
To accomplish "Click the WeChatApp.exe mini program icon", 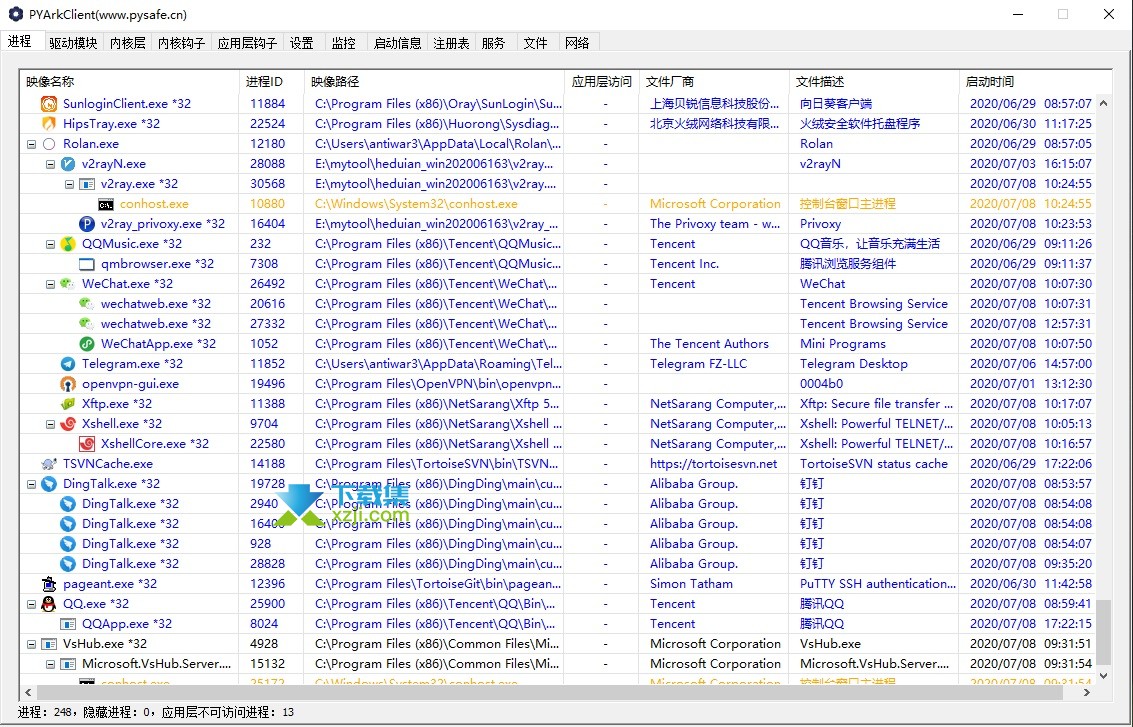I will (x=87, y=344).
